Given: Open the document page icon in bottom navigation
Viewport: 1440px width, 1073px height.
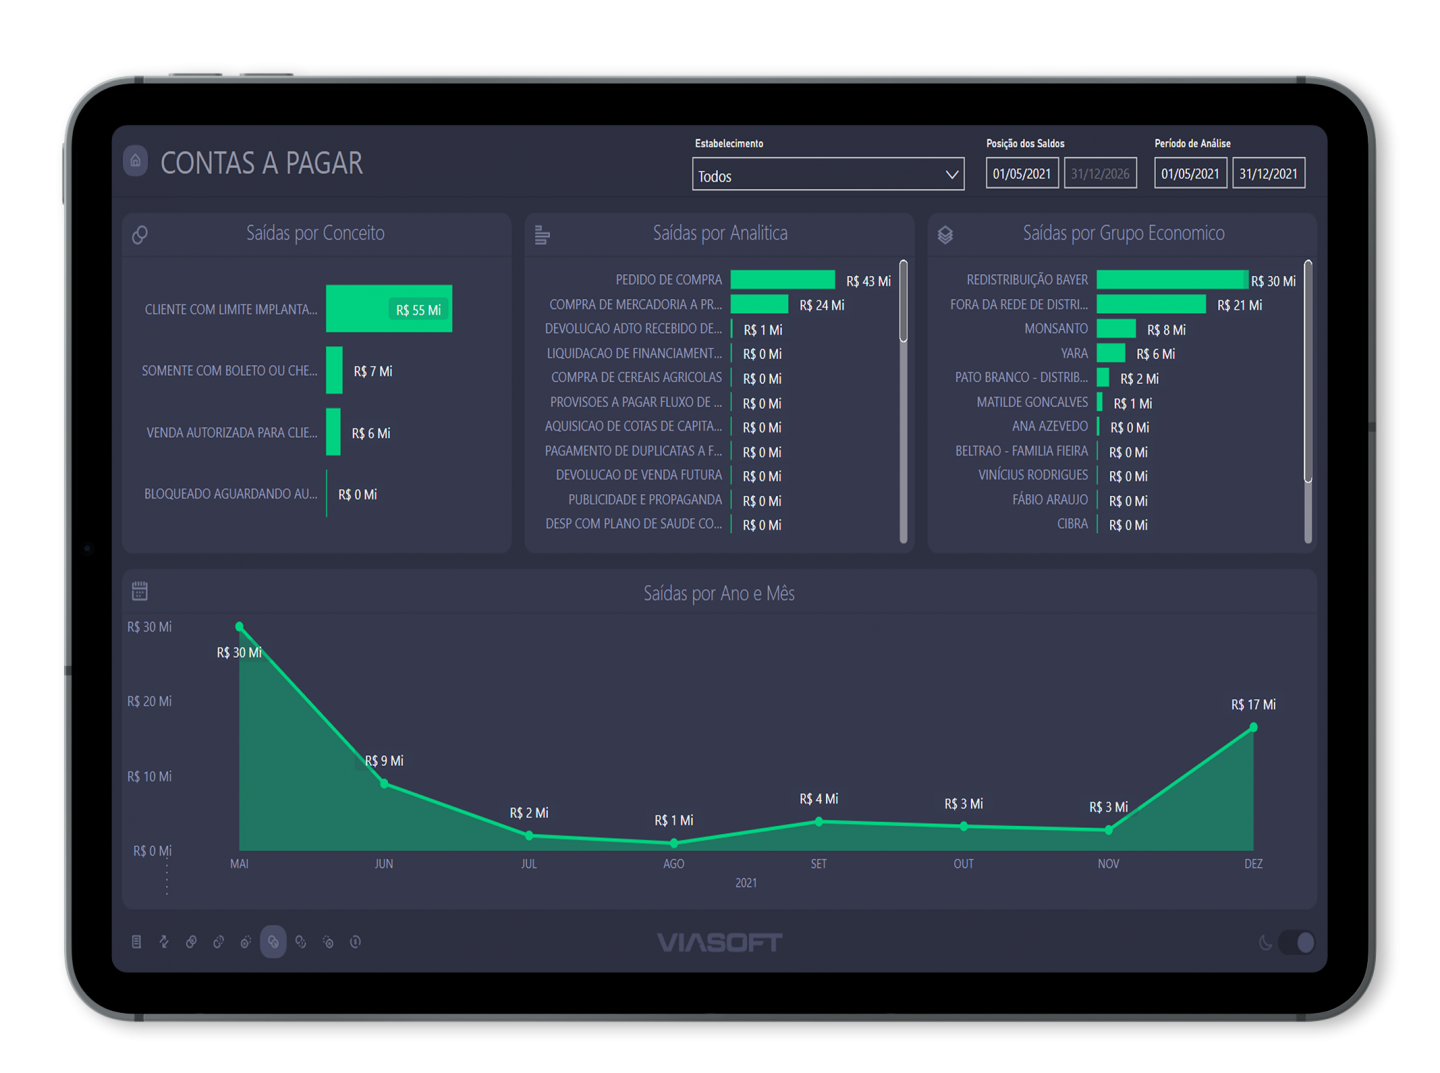Looking at the screenshot, I should [x=137, y=942].
